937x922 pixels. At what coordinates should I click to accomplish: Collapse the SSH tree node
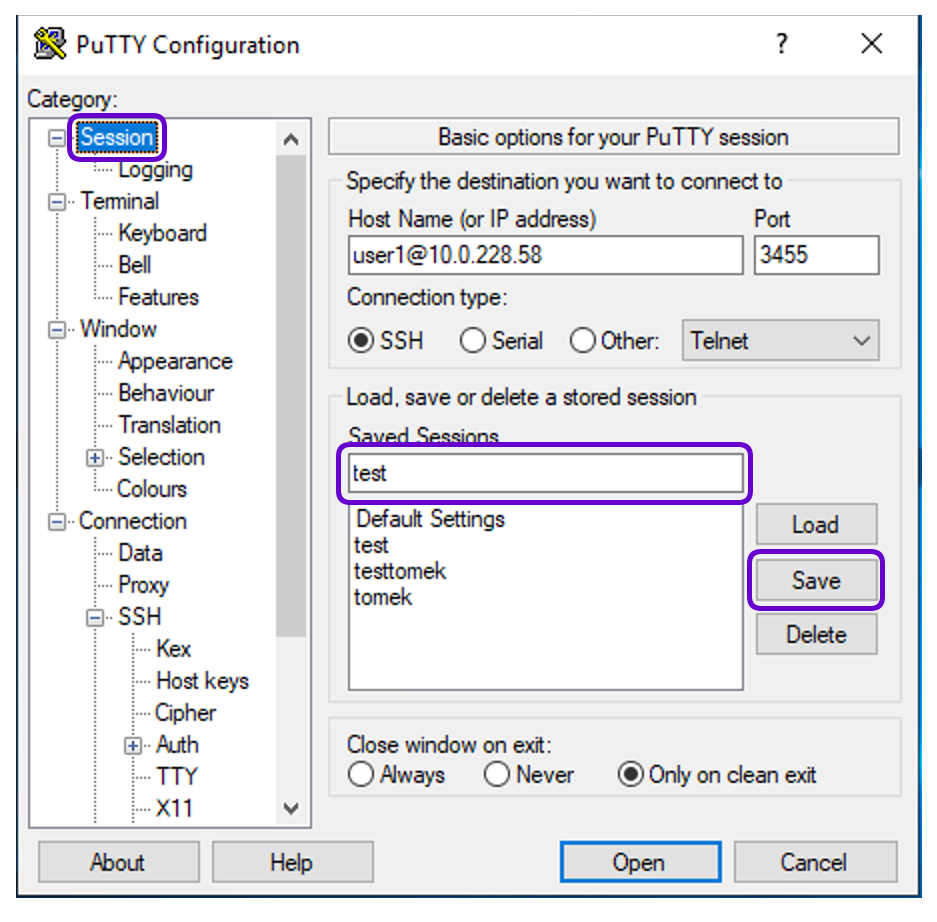pyautogui.click(x=96, y=618)
